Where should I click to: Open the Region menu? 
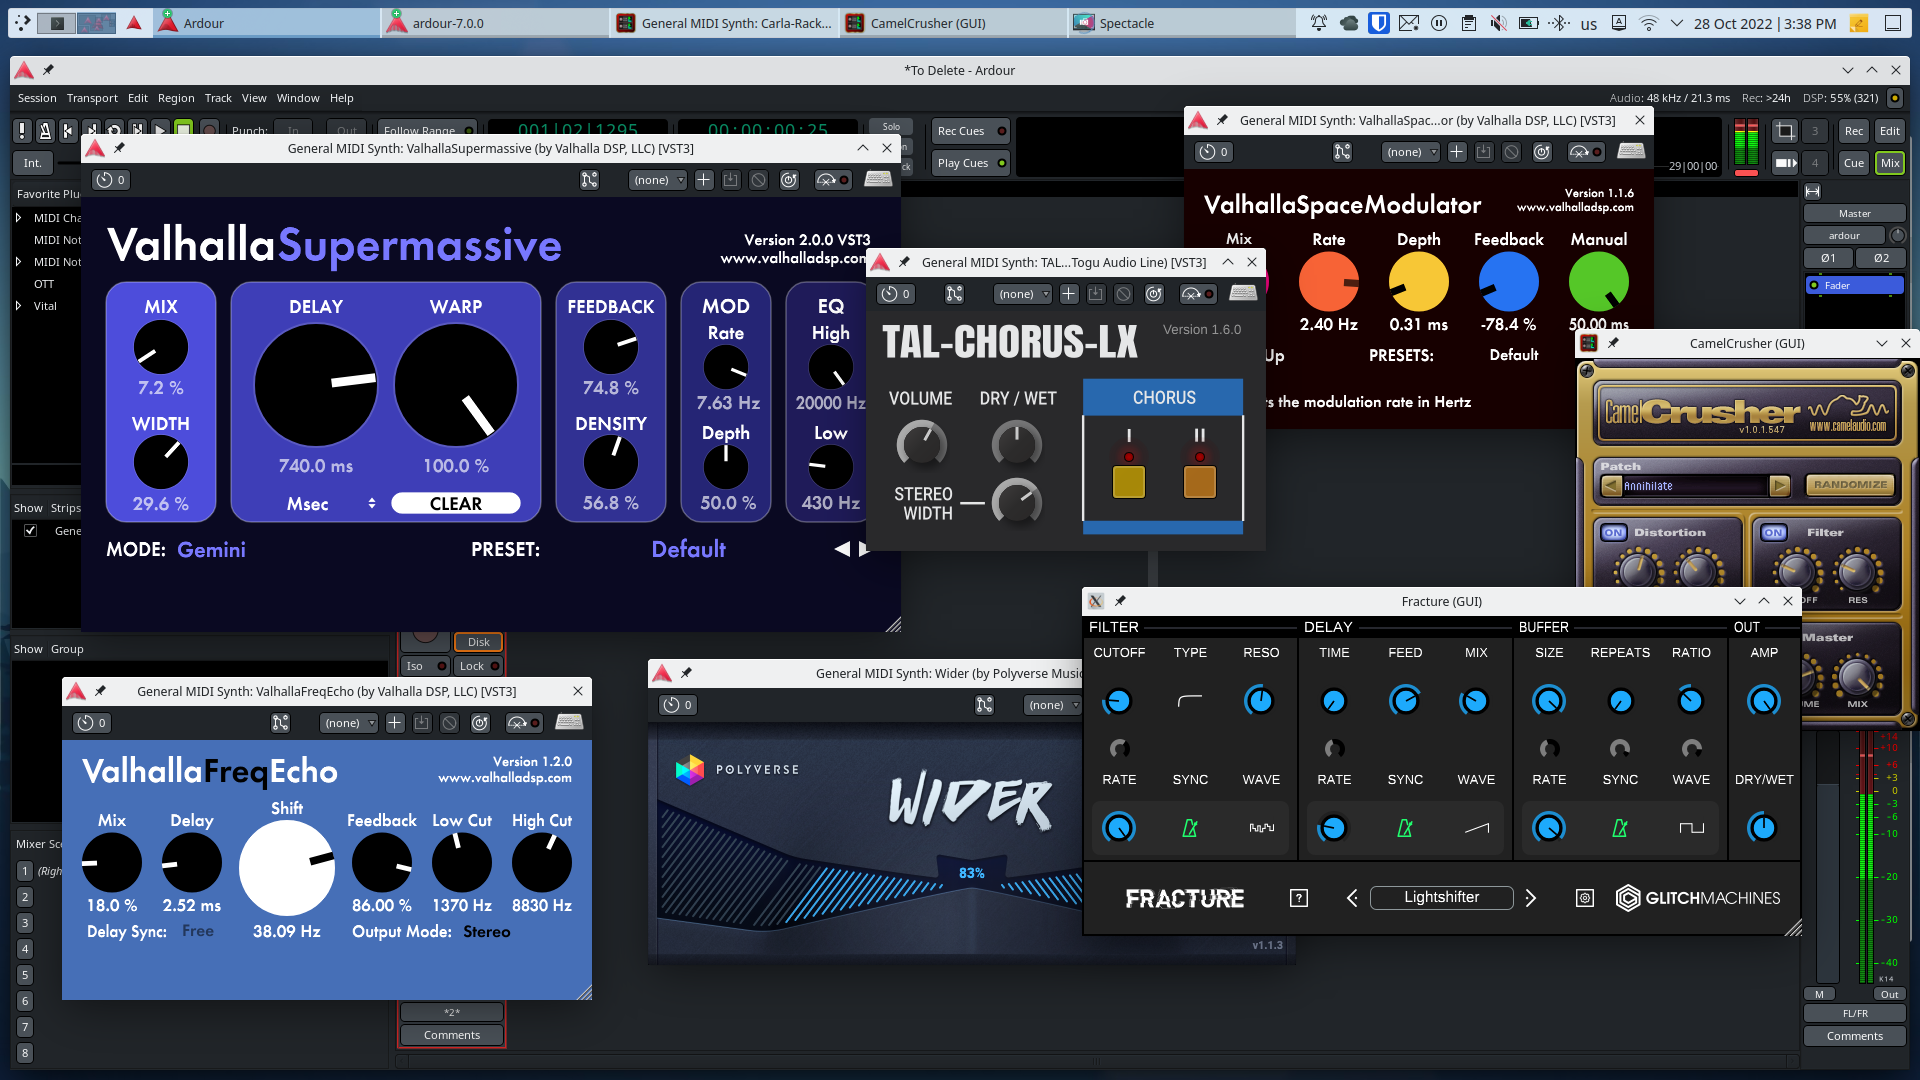click(x=176, y=98)
